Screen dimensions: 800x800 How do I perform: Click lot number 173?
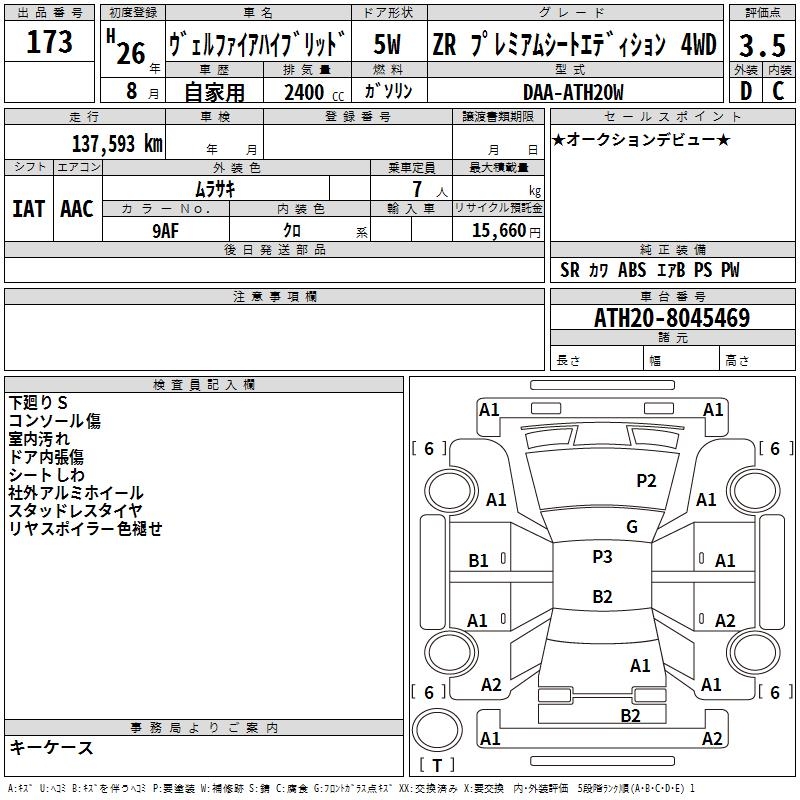(49, 41)
